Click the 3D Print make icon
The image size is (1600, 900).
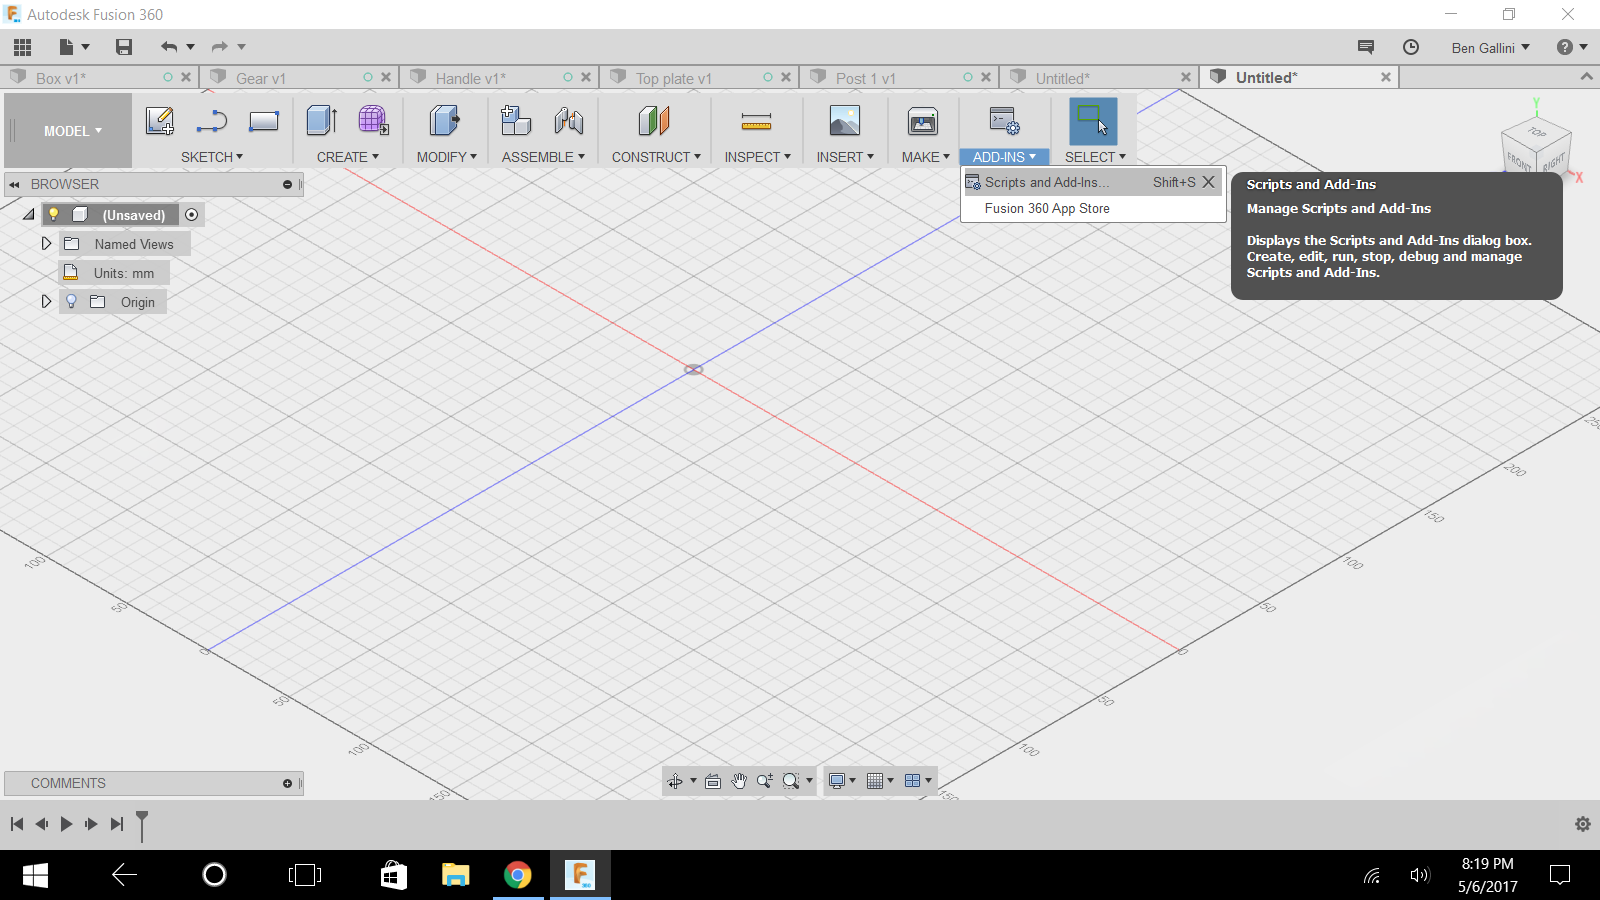[x=922, y=122]
